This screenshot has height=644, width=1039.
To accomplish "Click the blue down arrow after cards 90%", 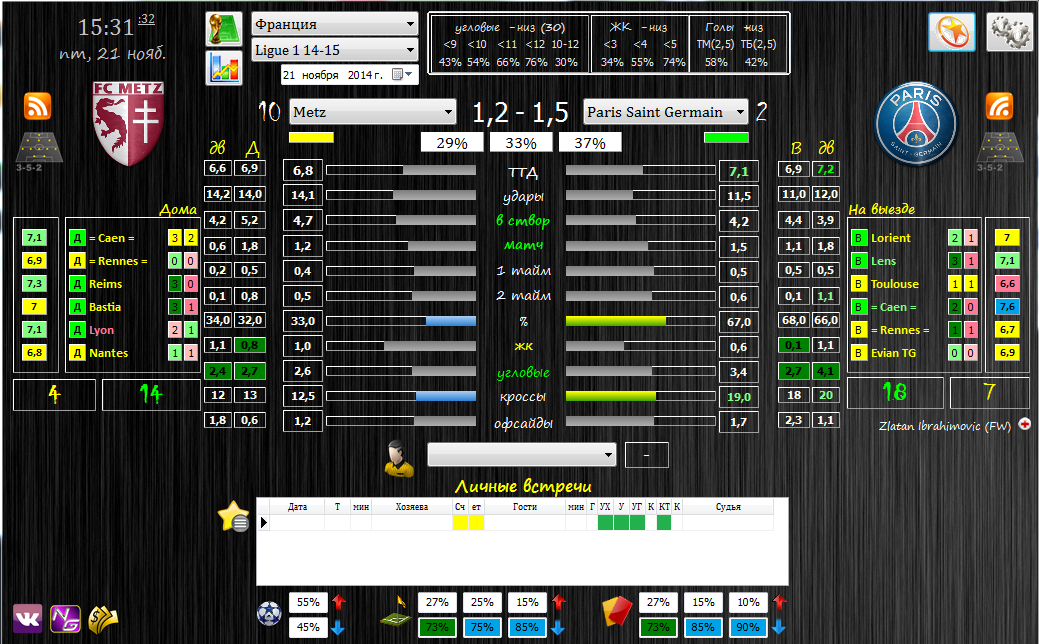I will click(x=779, y=627).
